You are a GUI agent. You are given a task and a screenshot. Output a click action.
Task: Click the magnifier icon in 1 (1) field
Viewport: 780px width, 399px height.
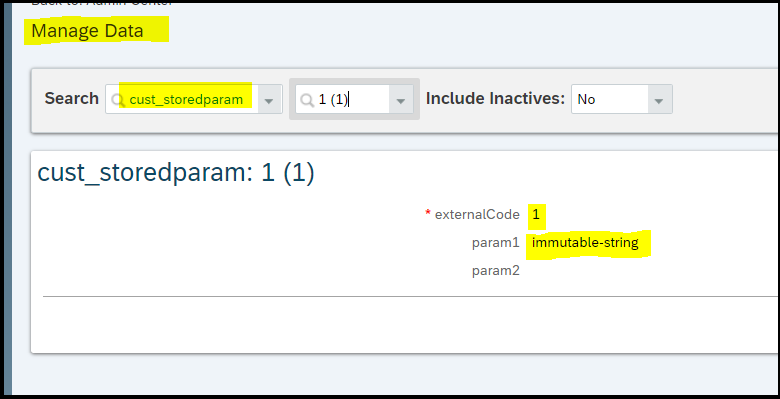[307, 100]
